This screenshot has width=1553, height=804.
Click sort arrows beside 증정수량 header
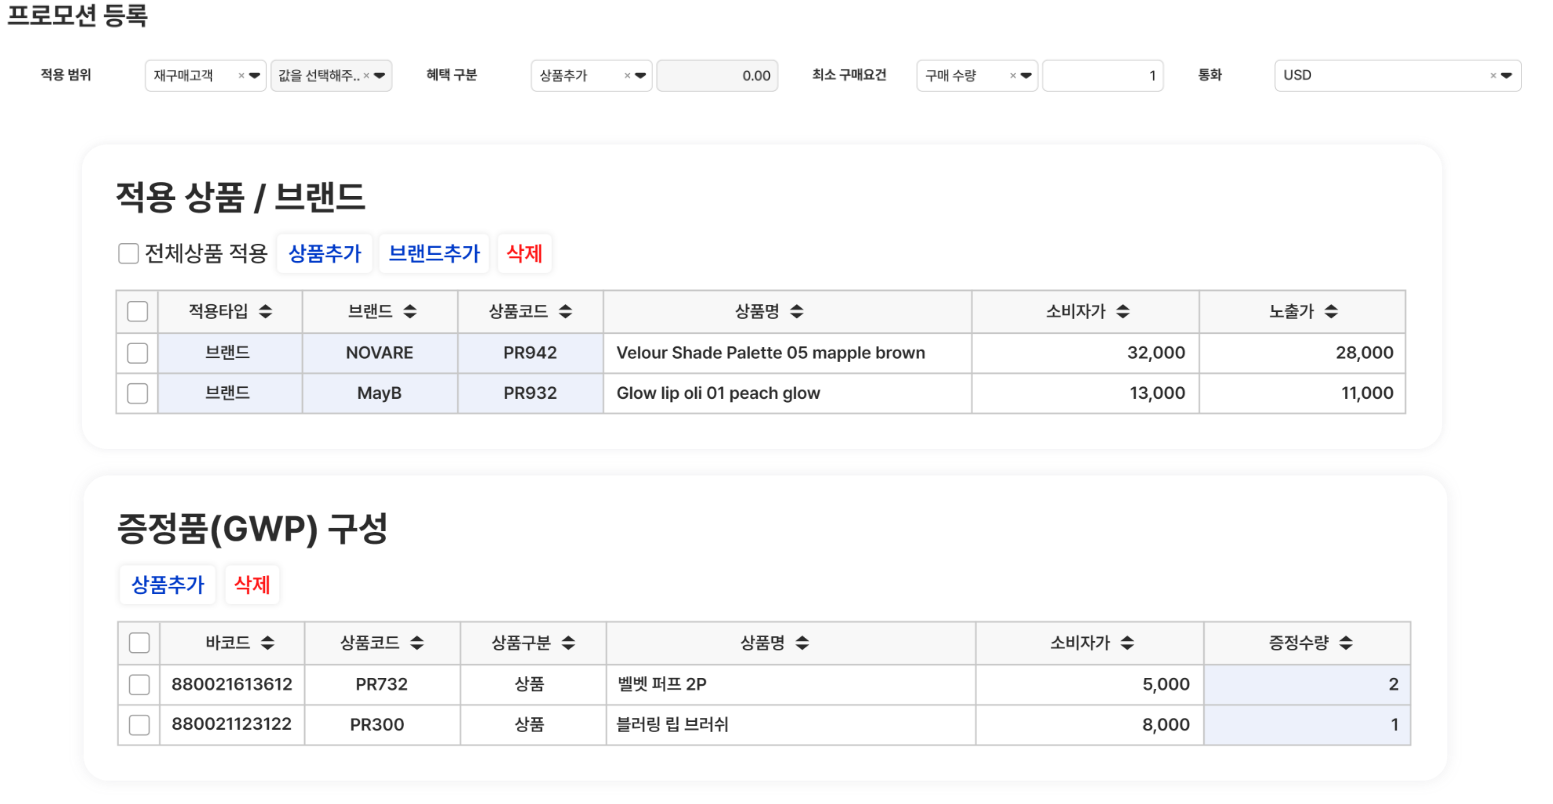(x=1346, y=643)
